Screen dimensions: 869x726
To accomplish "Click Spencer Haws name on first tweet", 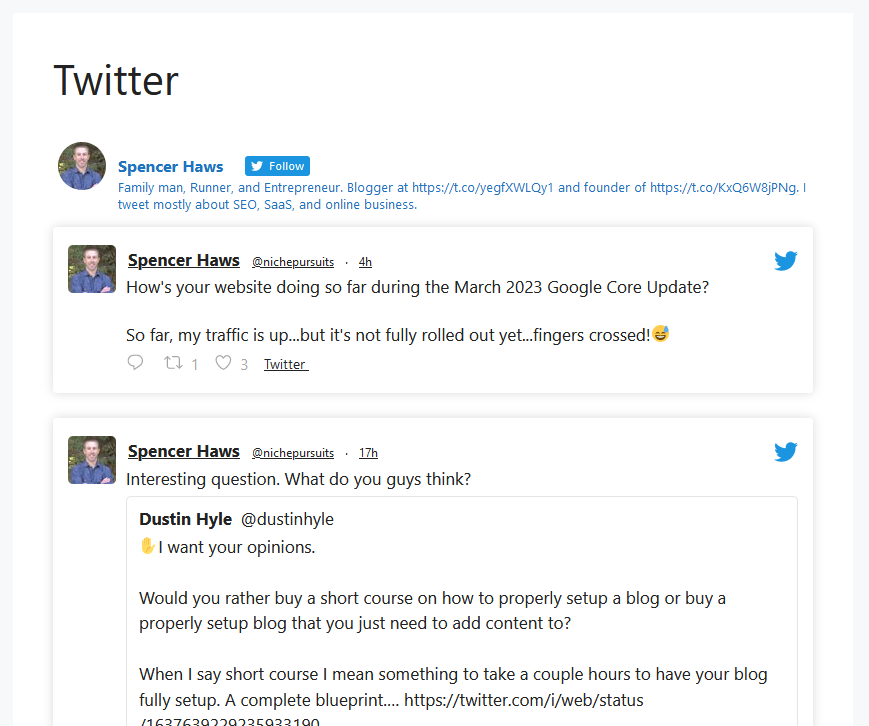I will pyautogui.click(x=183, y=260).
